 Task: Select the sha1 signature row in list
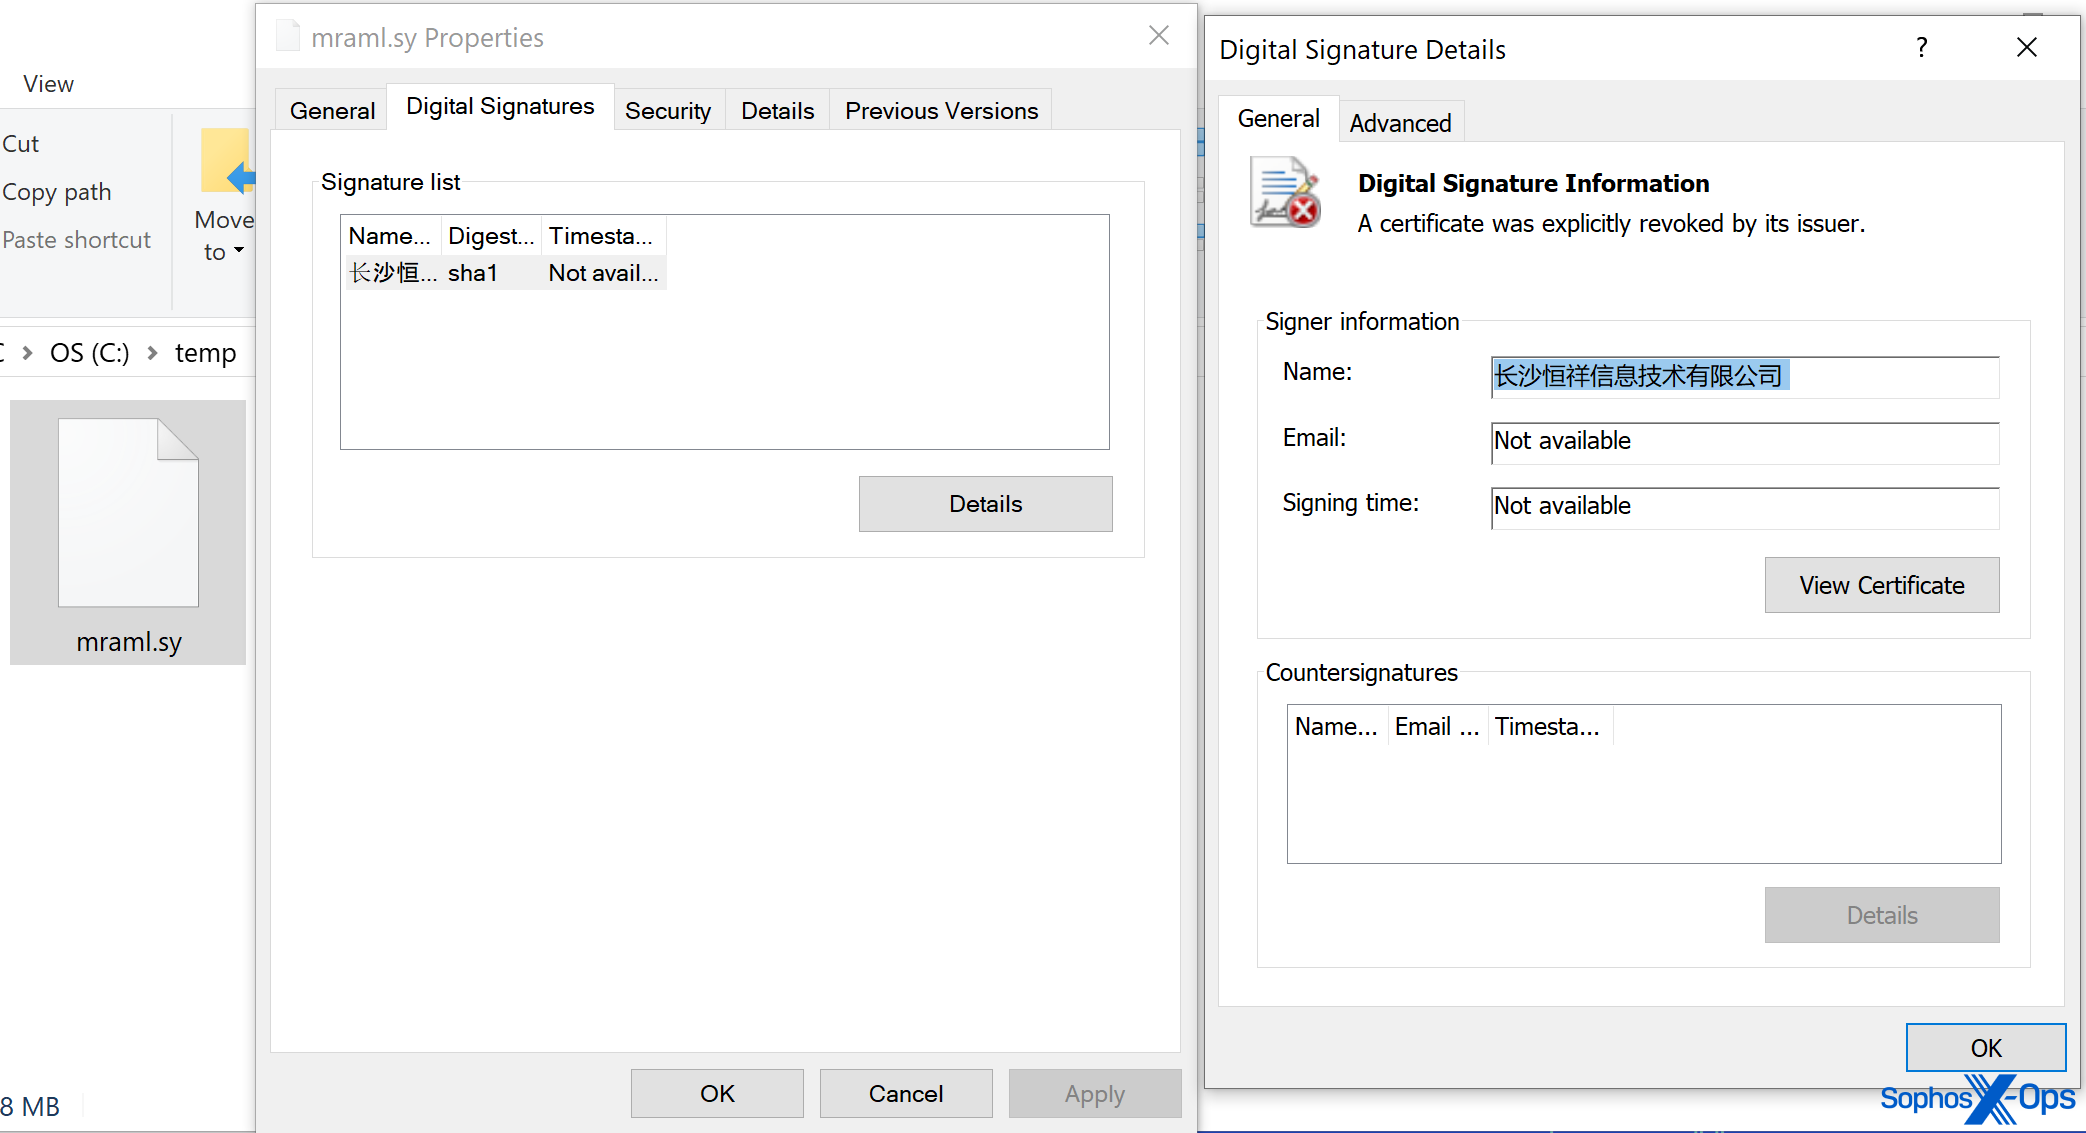(473, 273)
